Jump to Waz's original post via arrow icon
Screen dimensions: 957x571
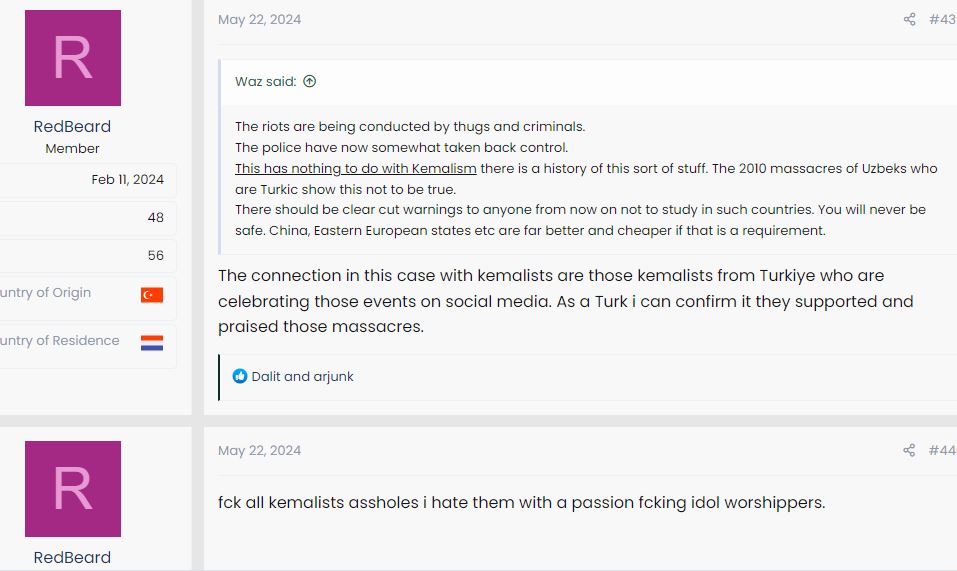click(x=310, y=82)
